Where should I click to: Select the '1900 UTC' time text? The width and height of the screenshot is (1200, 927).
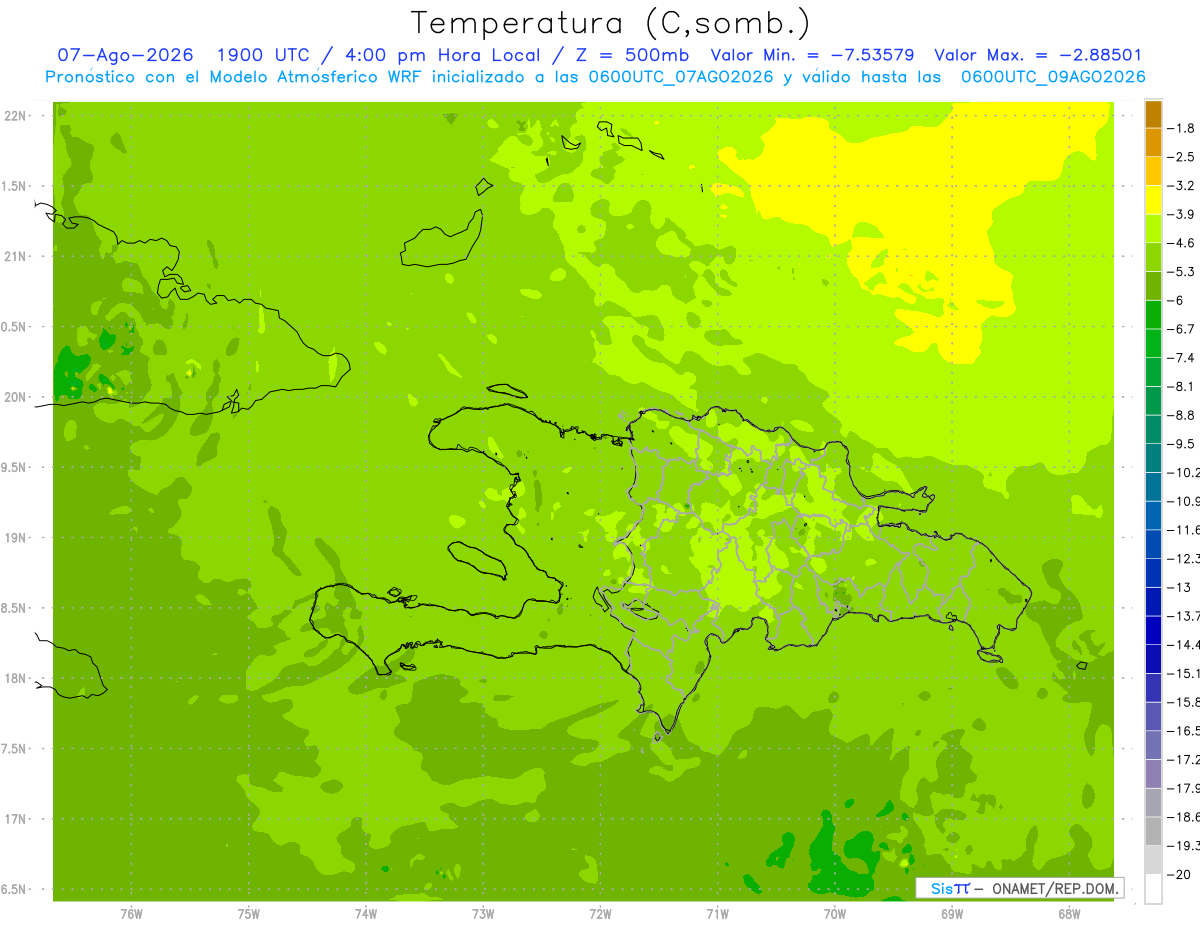point(264,55)
